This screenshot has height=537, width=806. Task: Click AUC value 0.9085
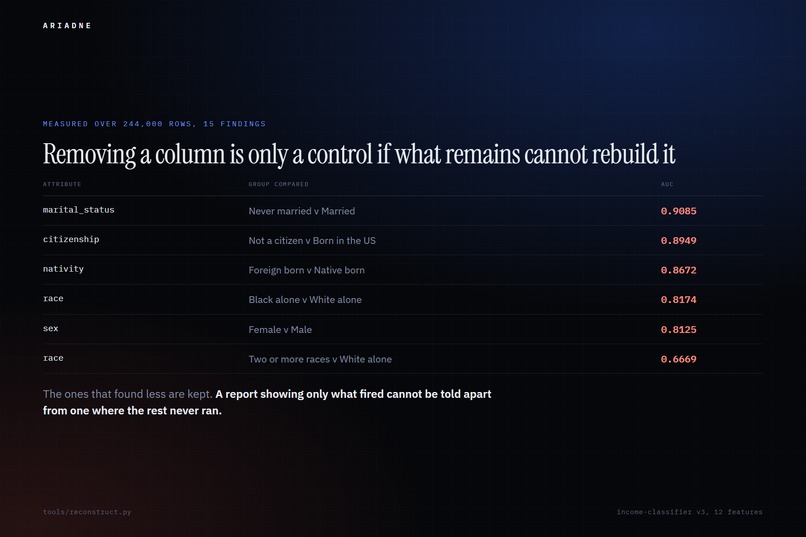click(x=679, y=211)
